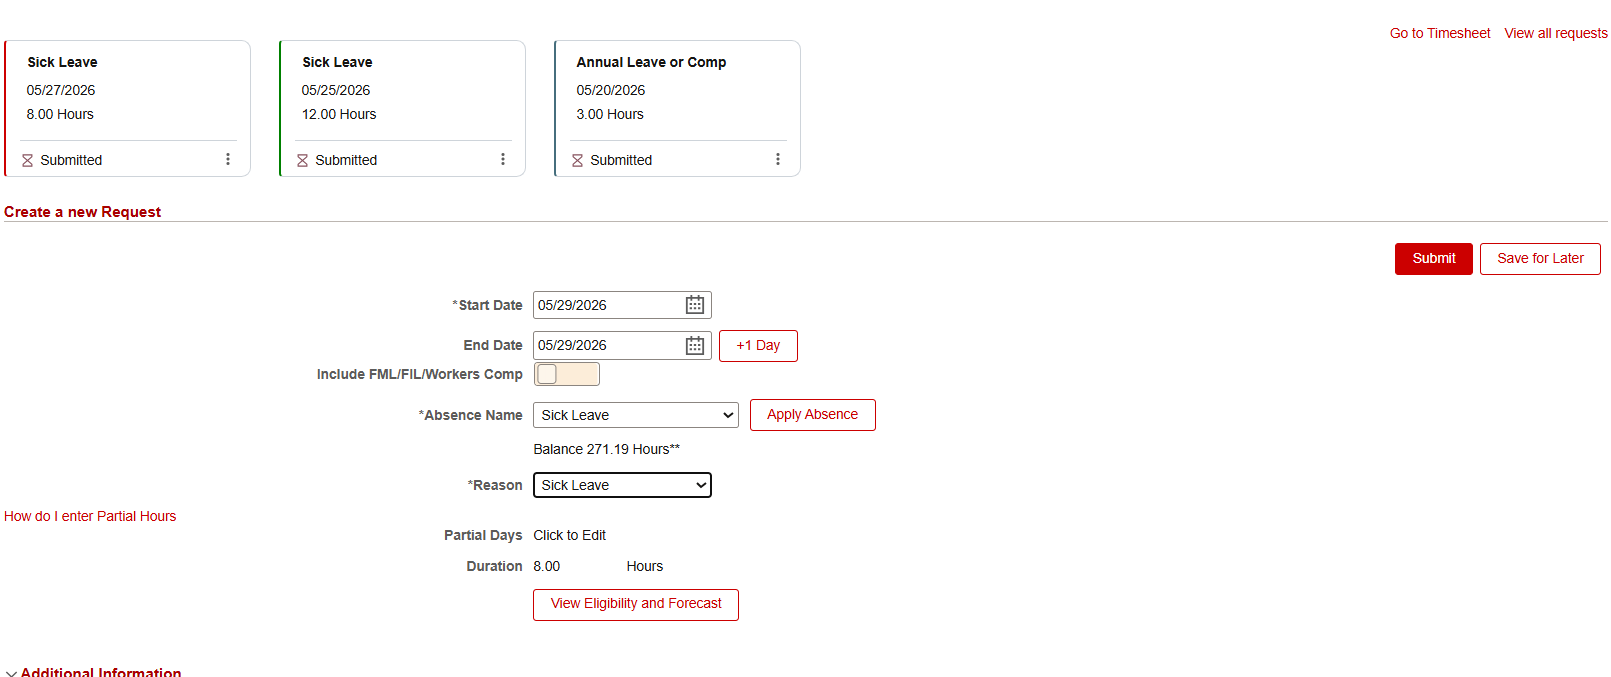Select the Annual Leave or Comp card title
Image resolution: width=1611 pixels, height=677 pixels.
(x=651, y=62)
